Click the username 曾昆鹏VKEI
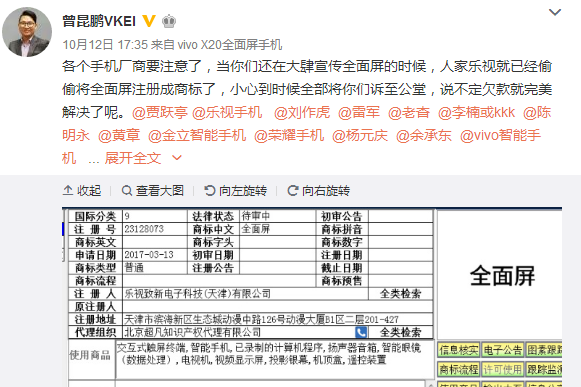Image resolution: width=581 pixels, height=387 pixels. click(99, 21)
